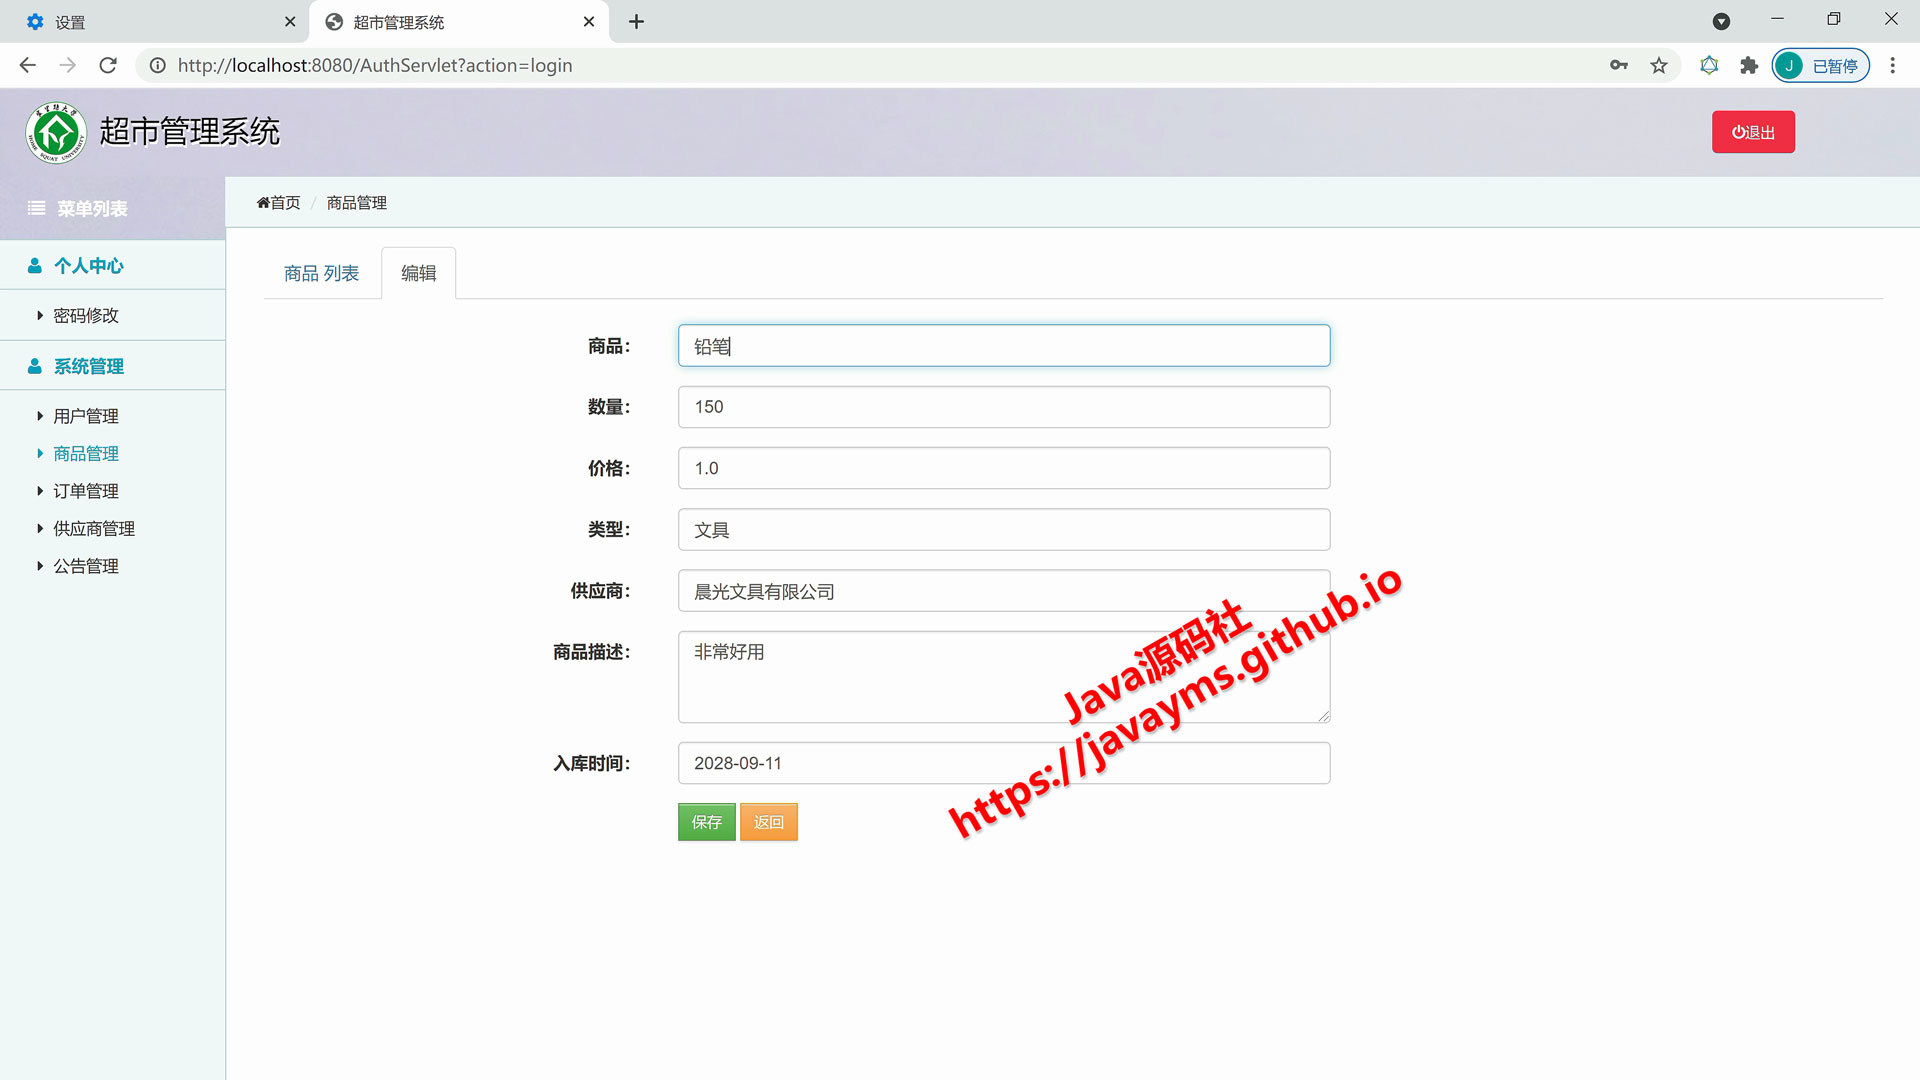
Task: Open the tab search dropdown arrow
Action: pos(1721,21)
